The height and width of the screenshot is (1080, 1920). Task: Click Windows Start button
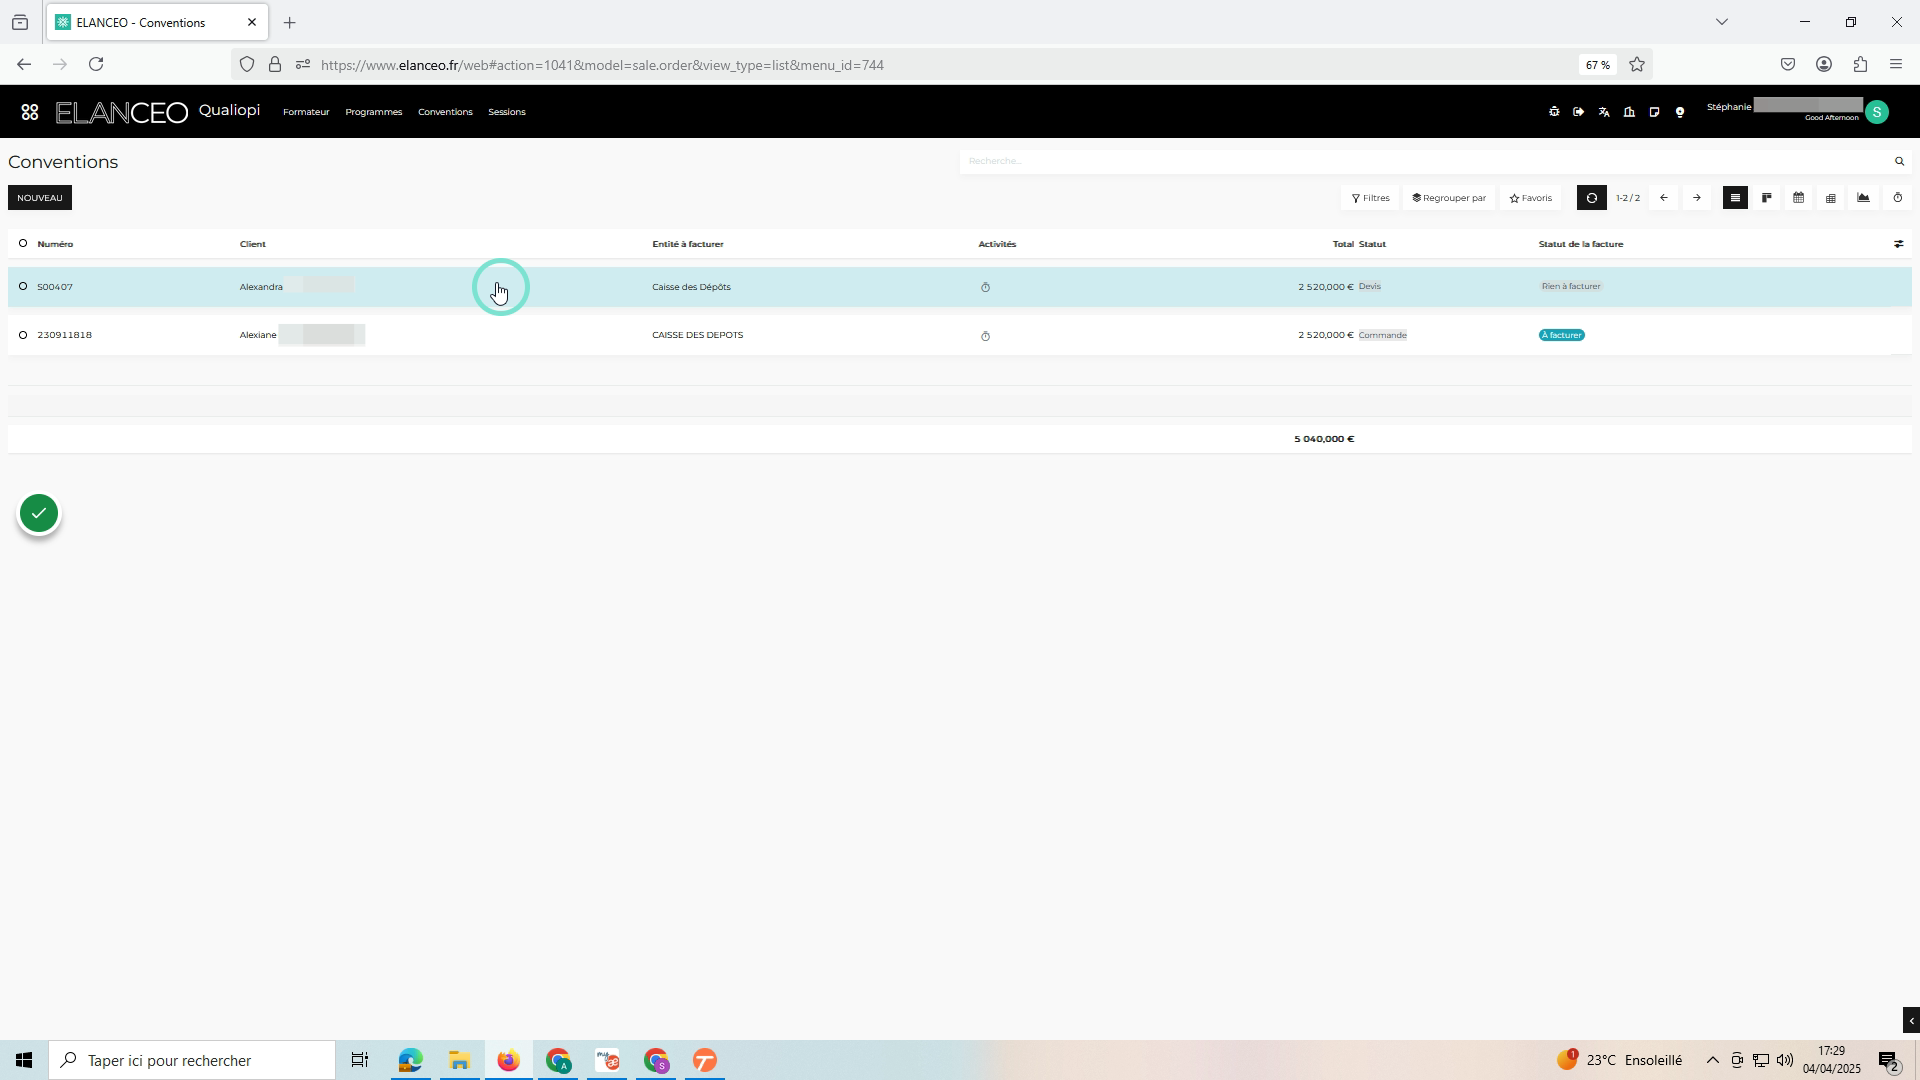[x=24, y=1060]
